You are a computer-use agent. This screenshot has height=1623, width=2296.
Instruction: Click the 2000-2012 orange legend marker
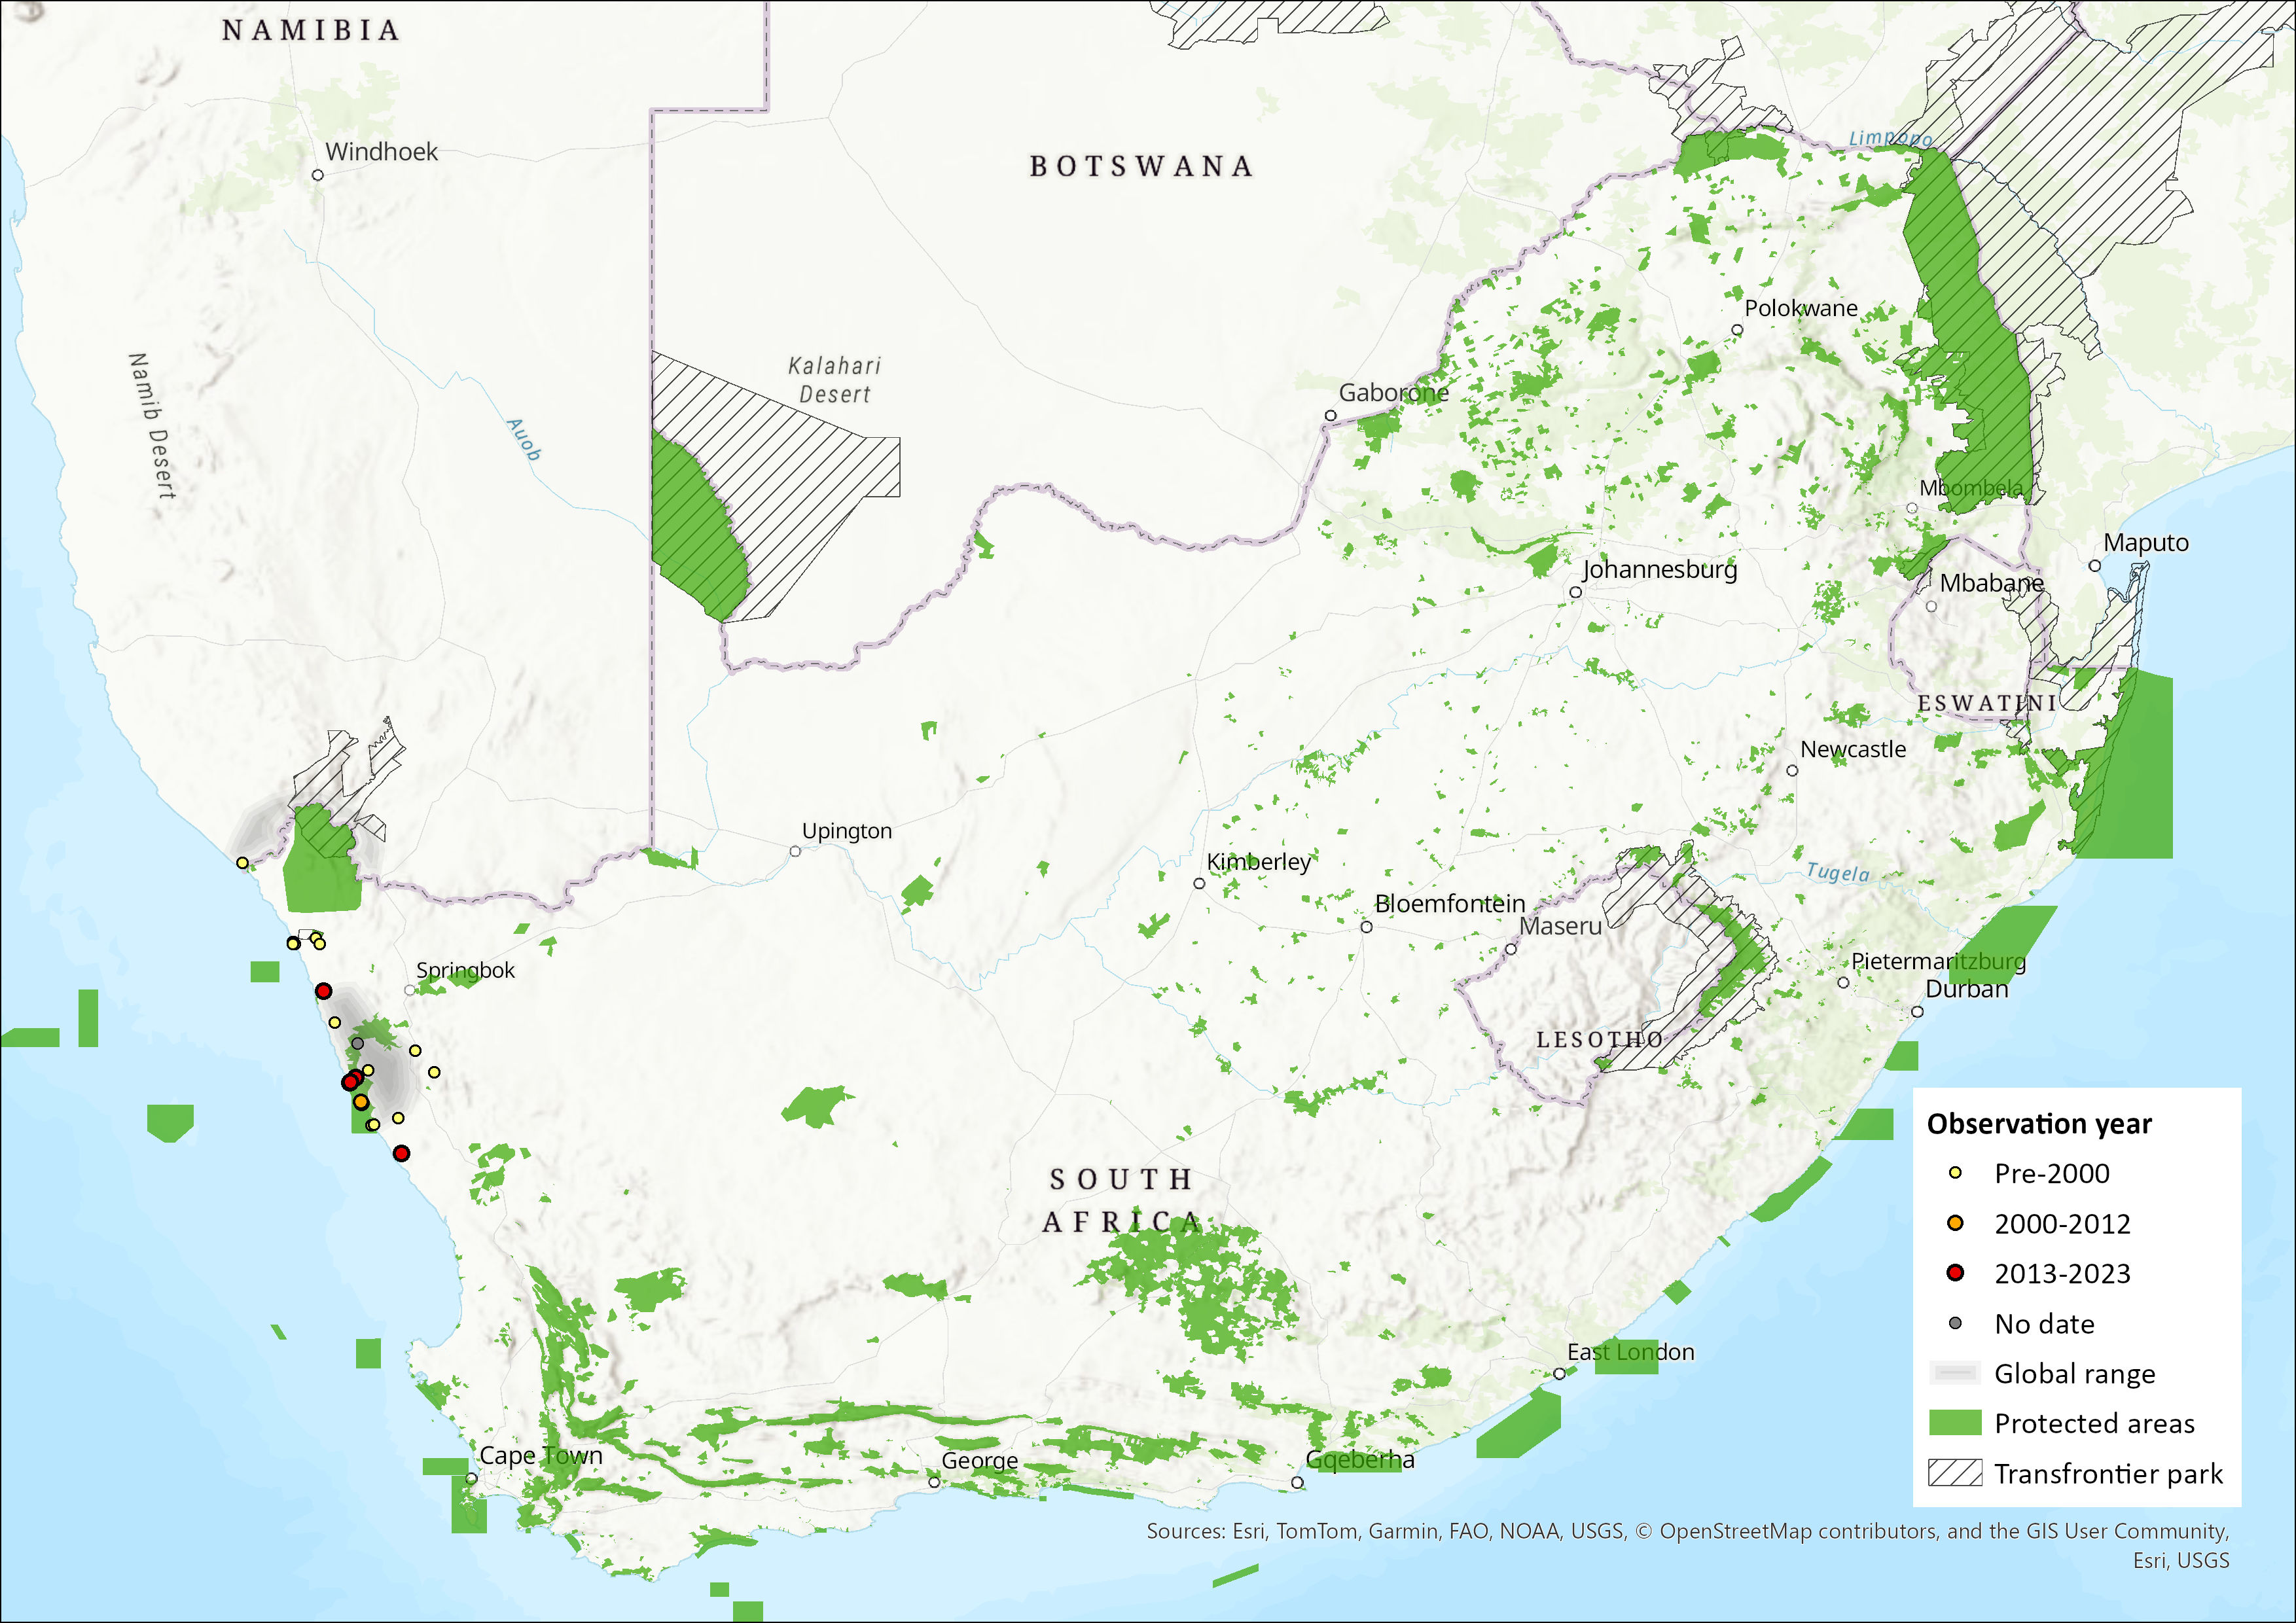1955,1223
